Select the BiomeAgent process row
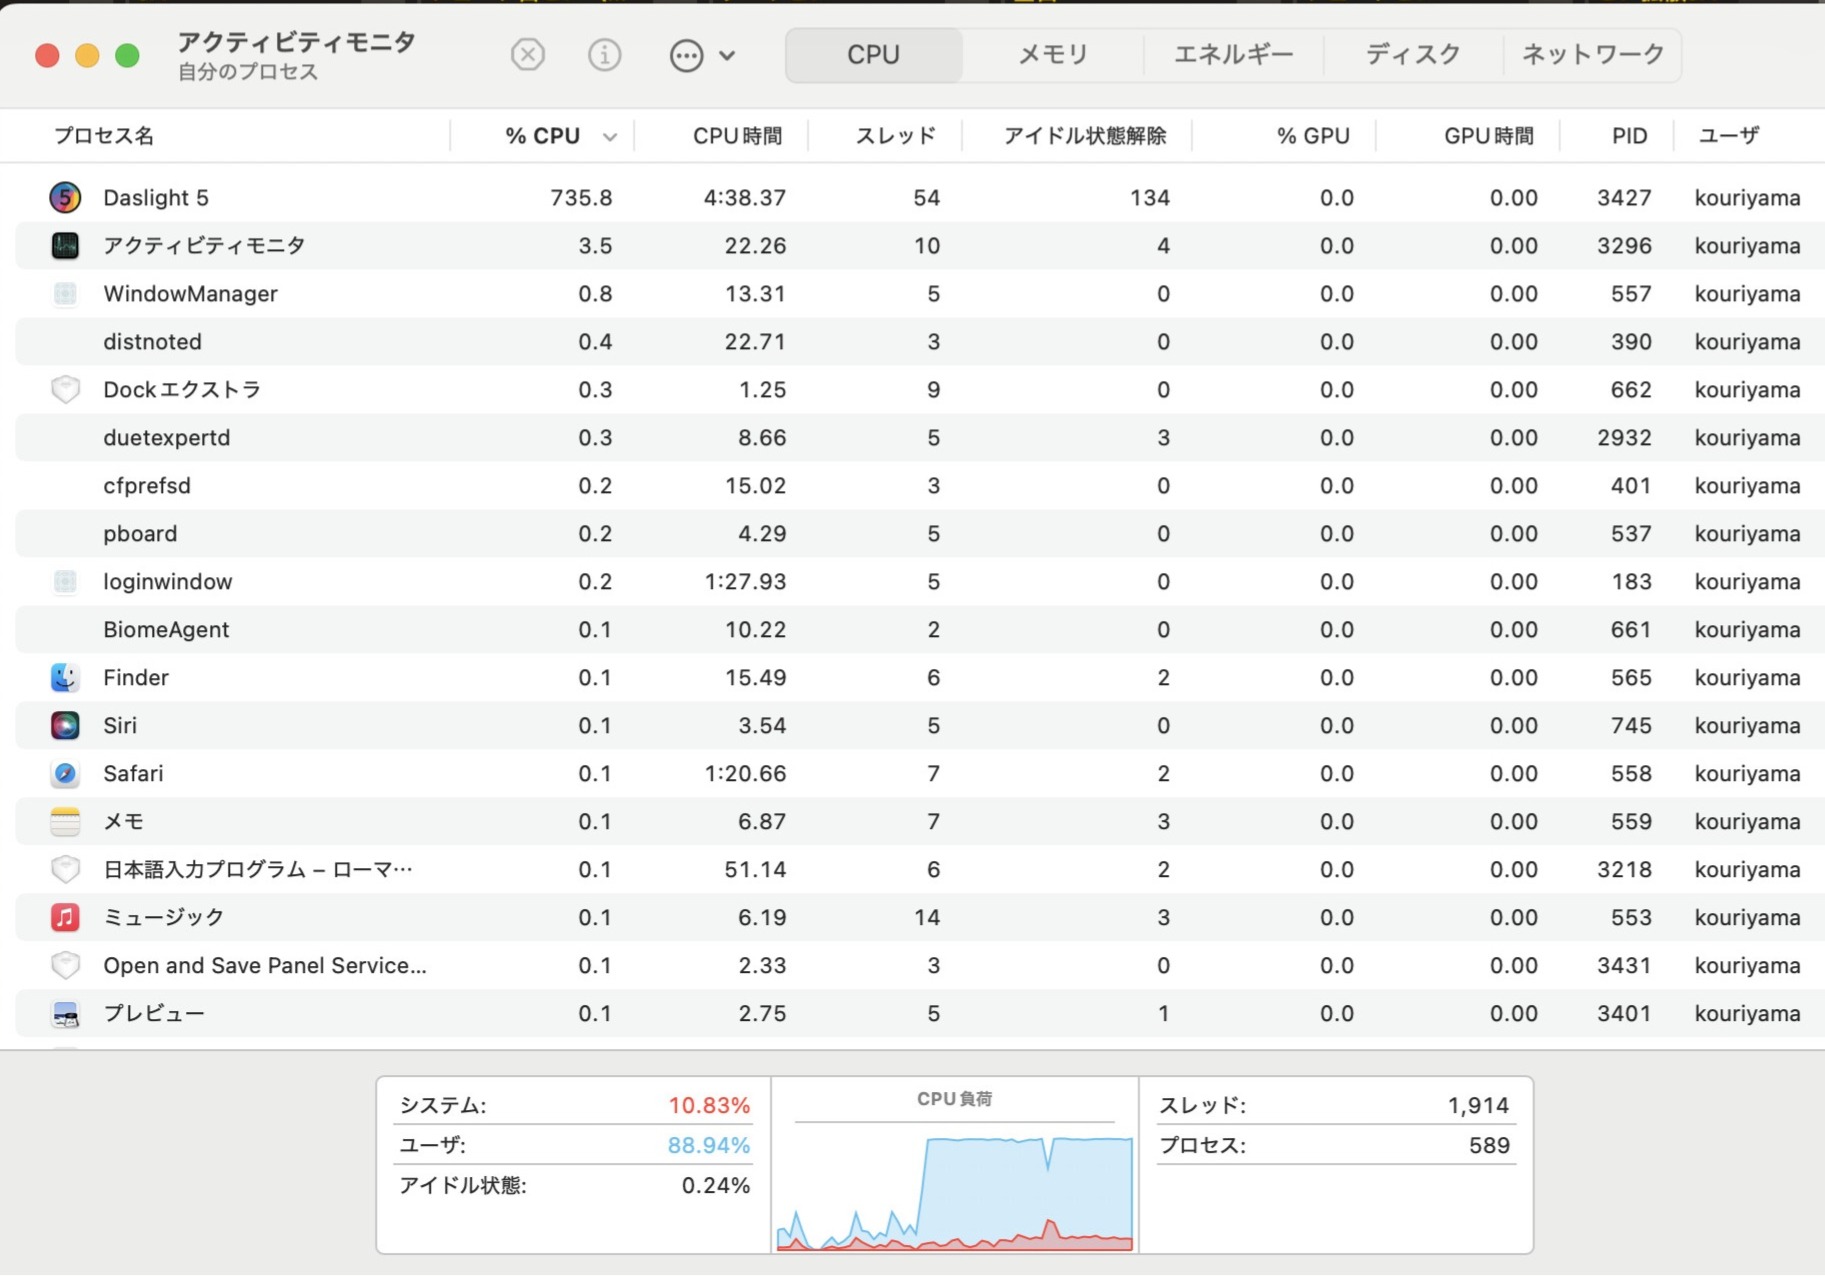 920,629
